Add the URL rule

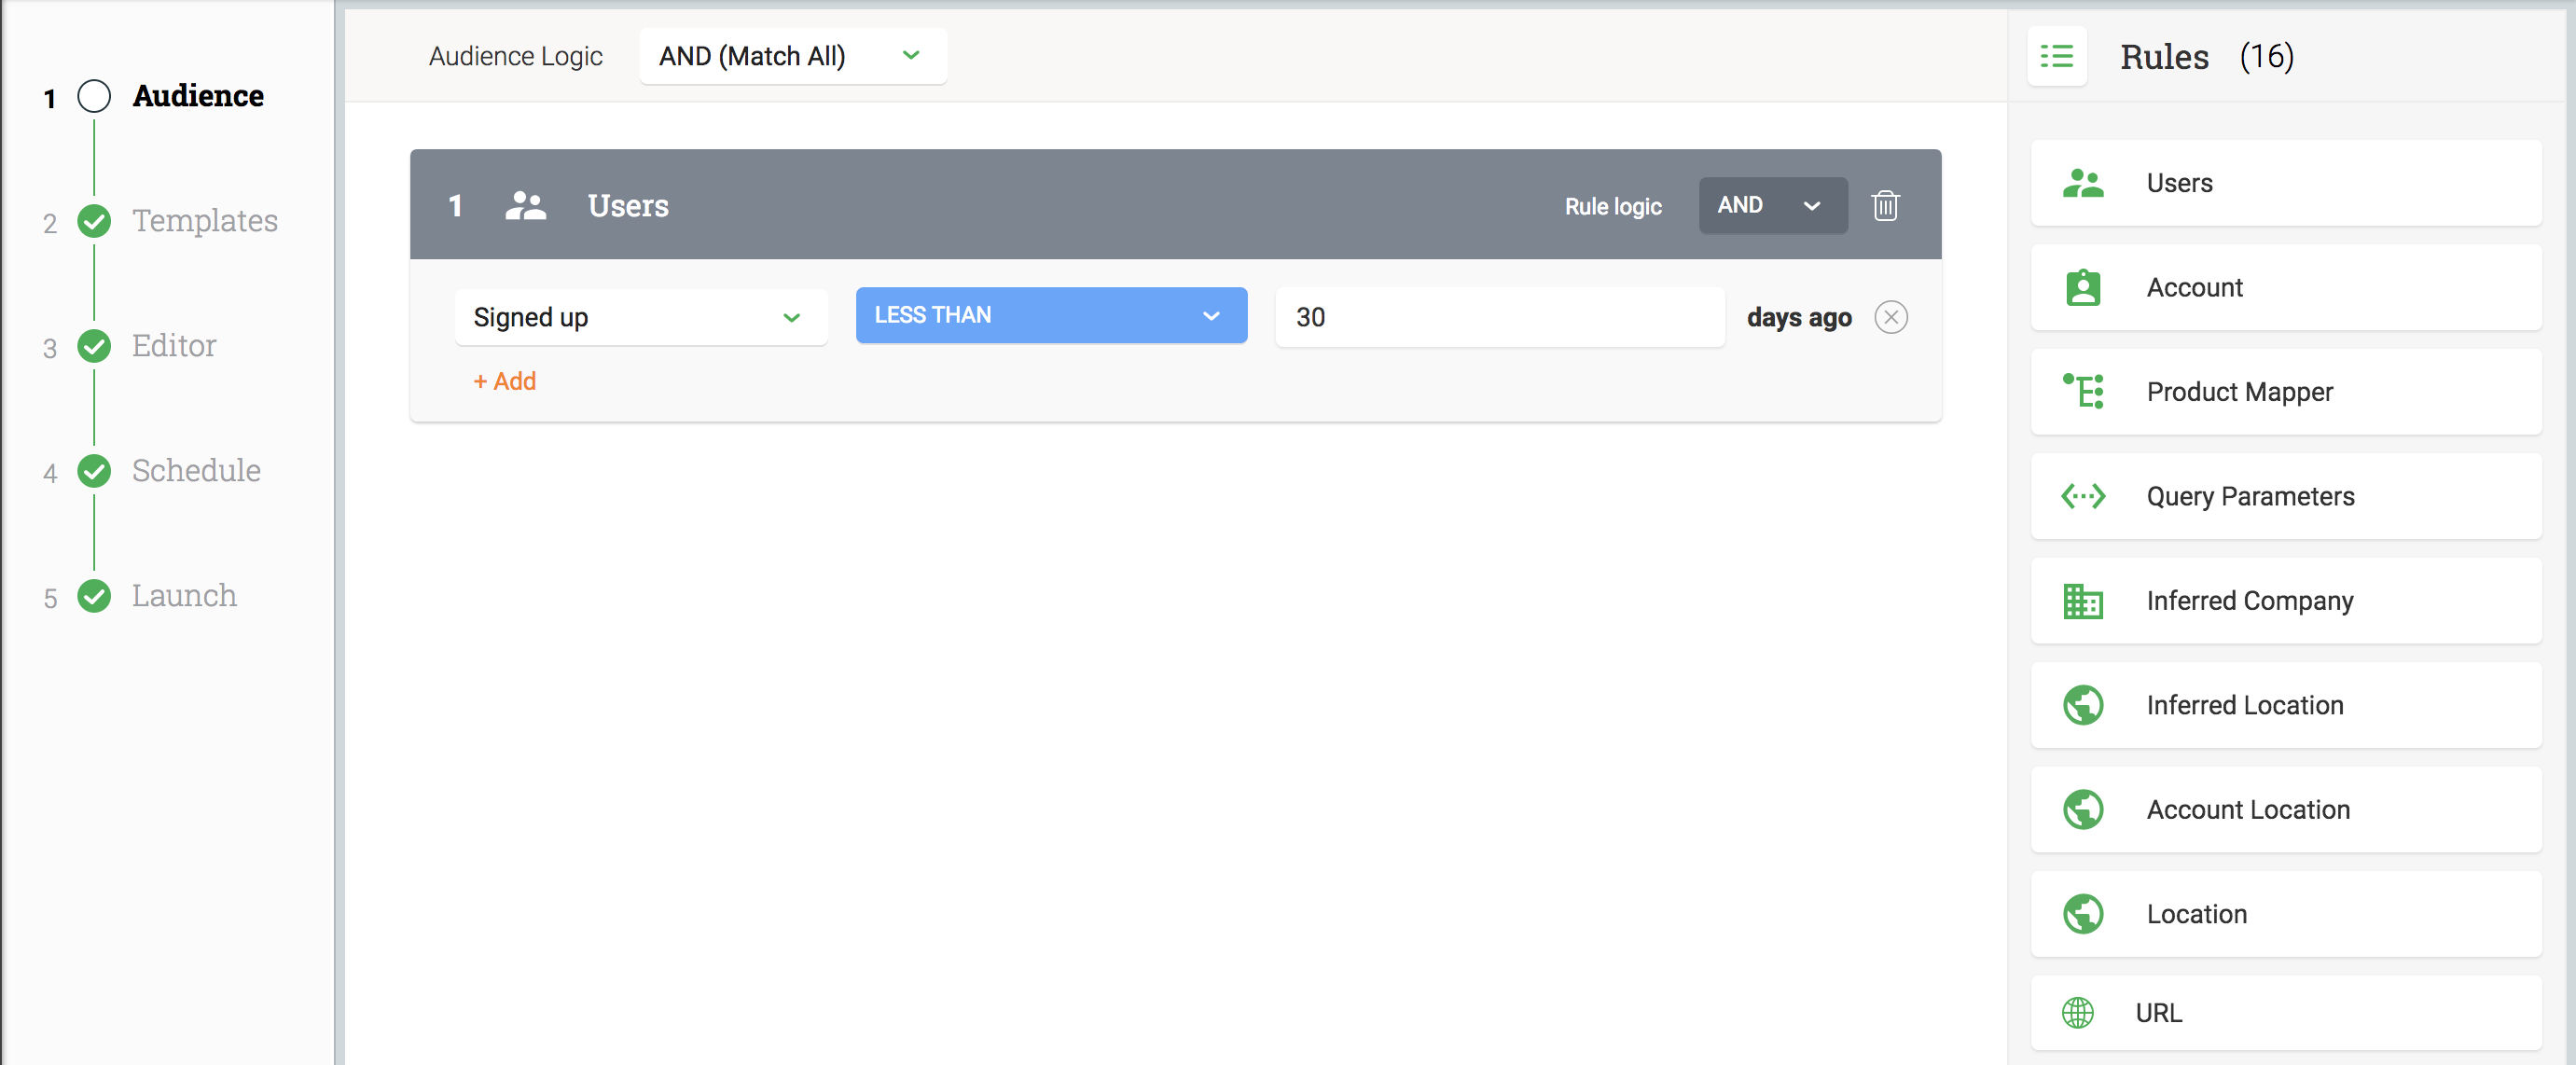[x=2285, y=1013]
